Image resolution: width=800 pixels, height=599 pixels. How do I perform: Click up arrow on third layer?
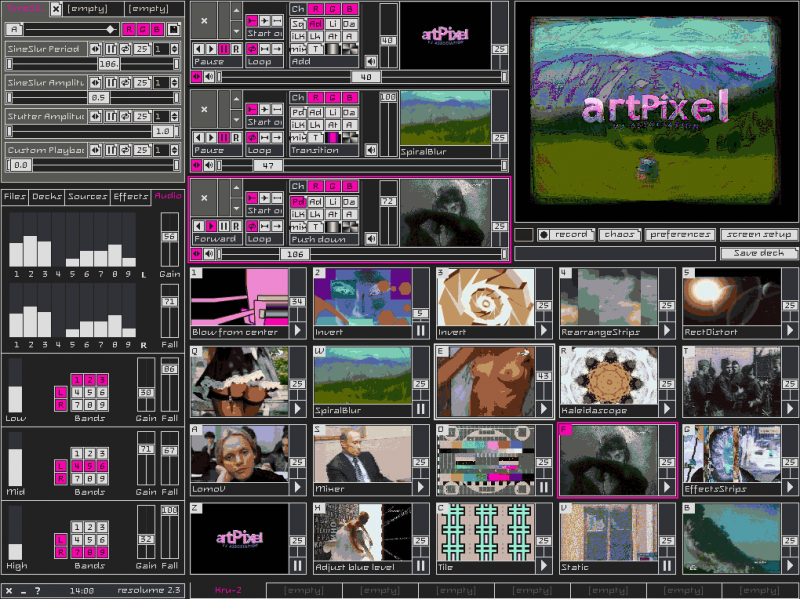click(236, 187)
